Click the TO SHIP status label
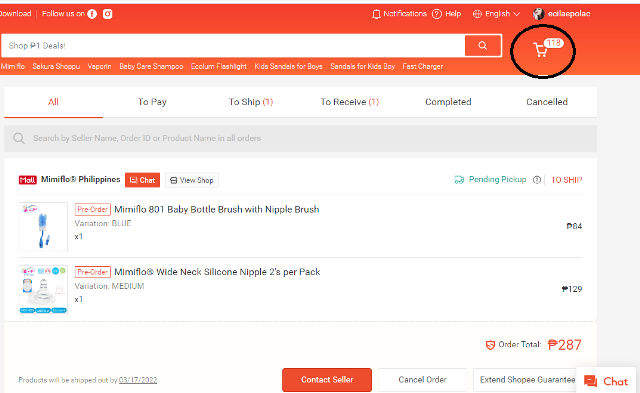Image resolution: width=640 pixels, height=393 pixels. 567,180
